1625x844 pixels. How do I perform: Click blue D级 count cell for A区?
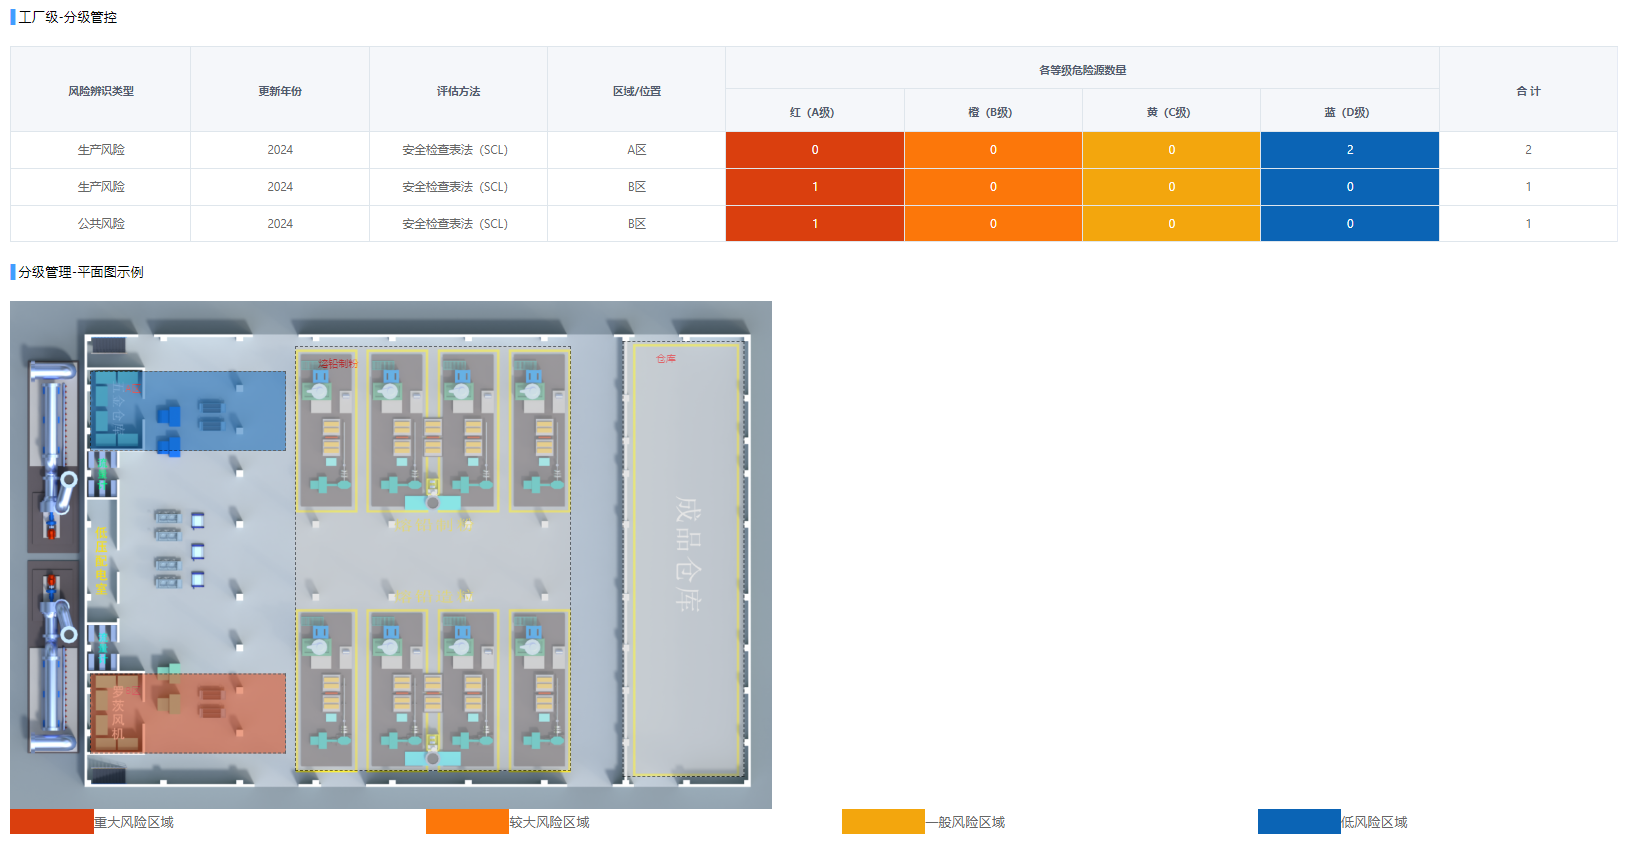(x=1349, y=150)
